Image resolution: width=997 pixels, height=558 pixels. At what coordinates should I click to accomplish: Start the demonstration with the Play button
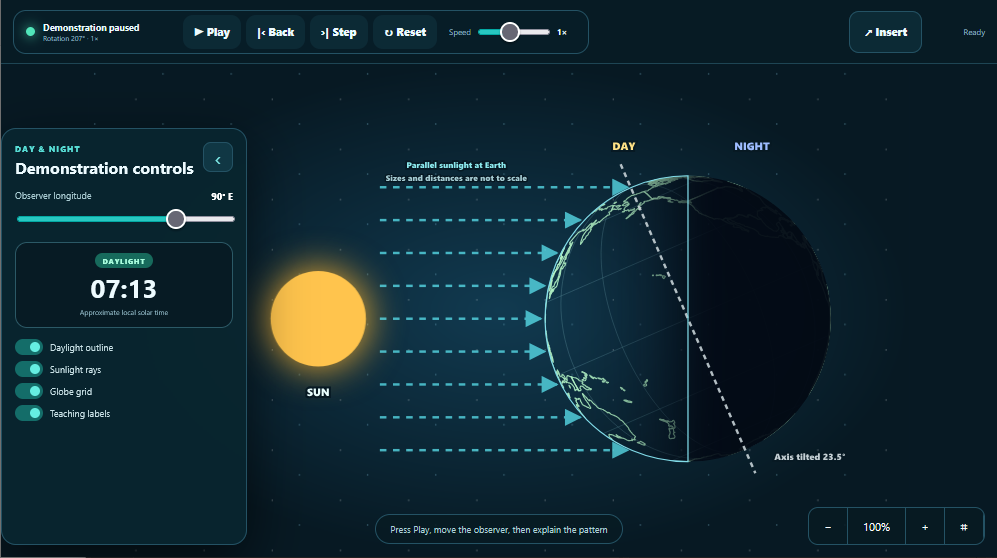tap(212, 32)
